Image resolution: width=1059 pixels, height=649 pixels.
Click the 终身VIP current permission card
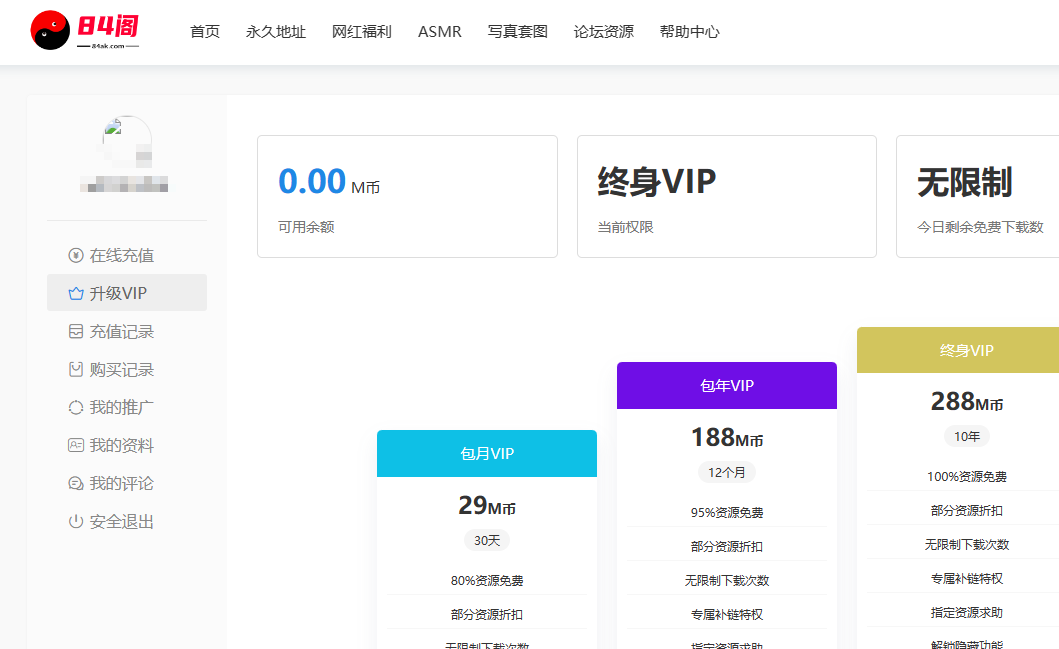tap(727, 197)
